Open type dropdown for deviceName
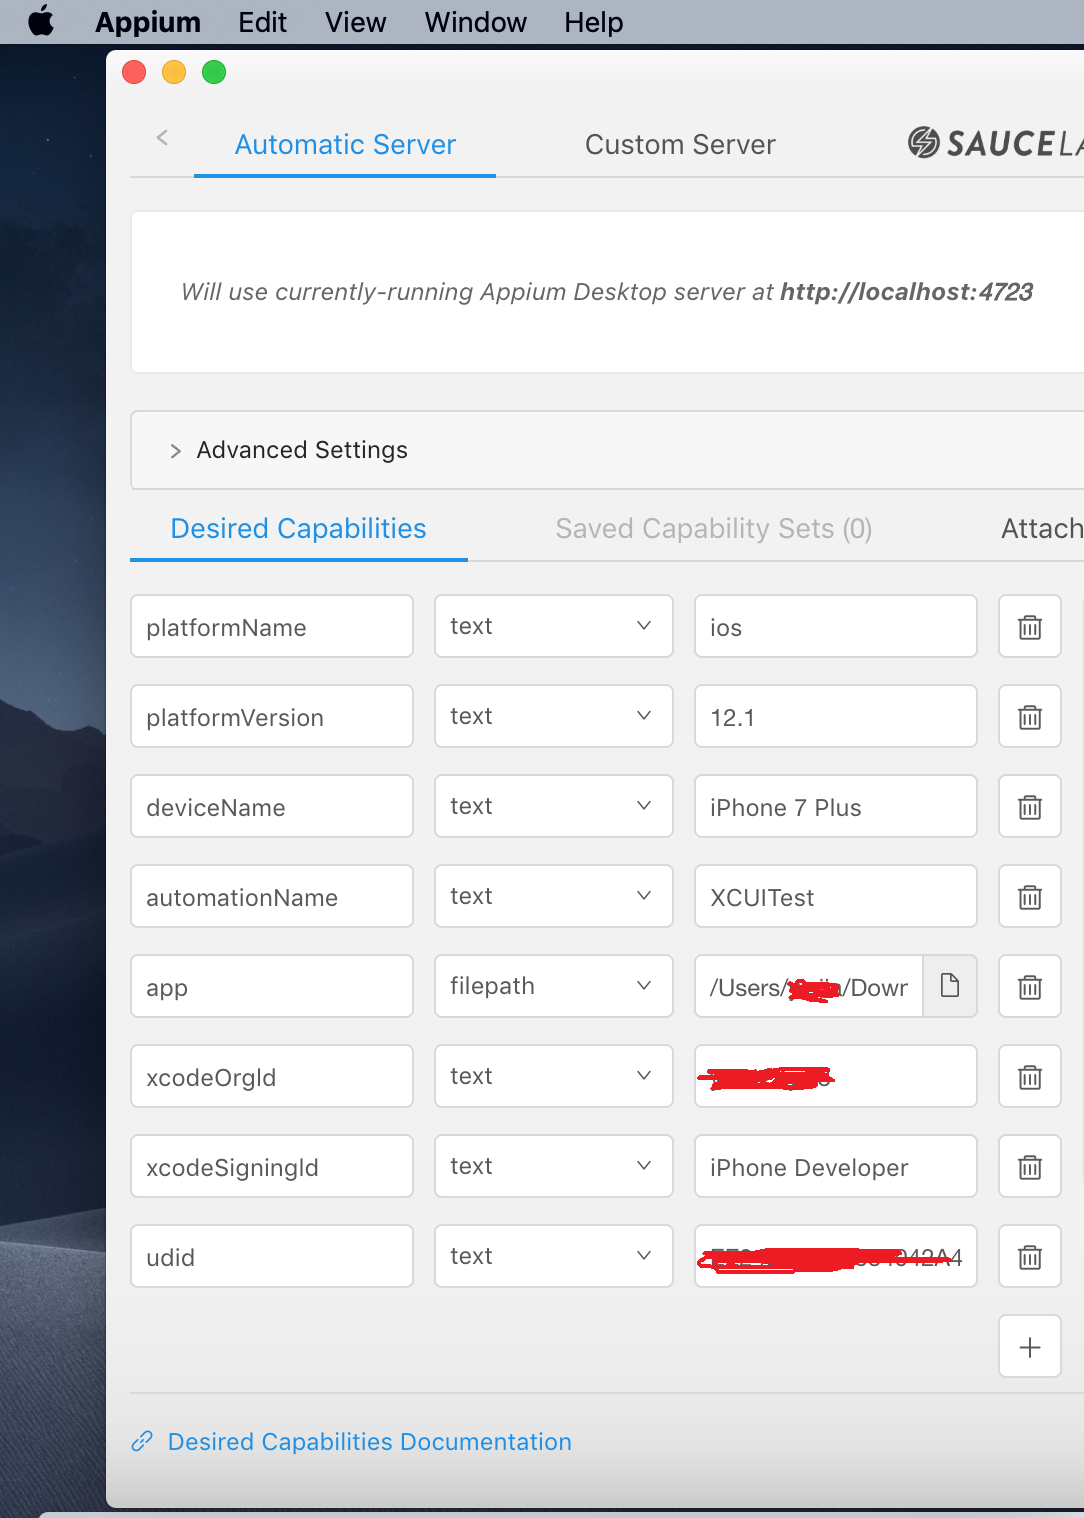Viewport: 1084px width, 1518px height. pos(553,806)
